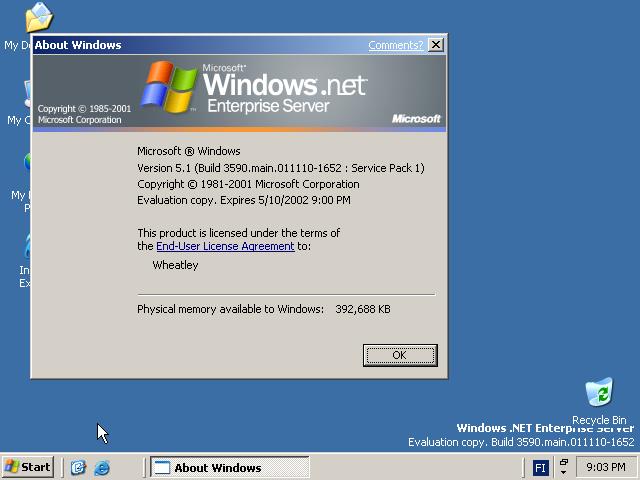Click the Version 5.1 build text line
The height and width of the screenshot is (480, 640).
pos(281,168)
